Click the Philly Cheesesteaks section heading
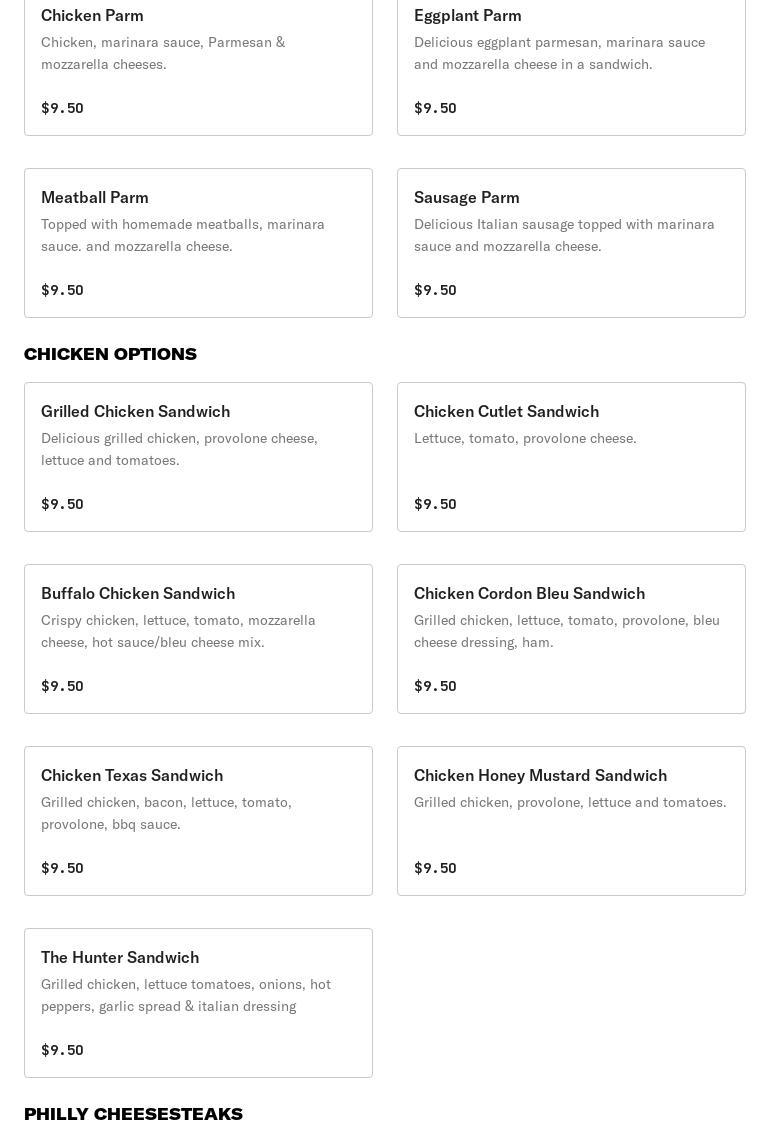770x1128 pixels. [133, 1114]
